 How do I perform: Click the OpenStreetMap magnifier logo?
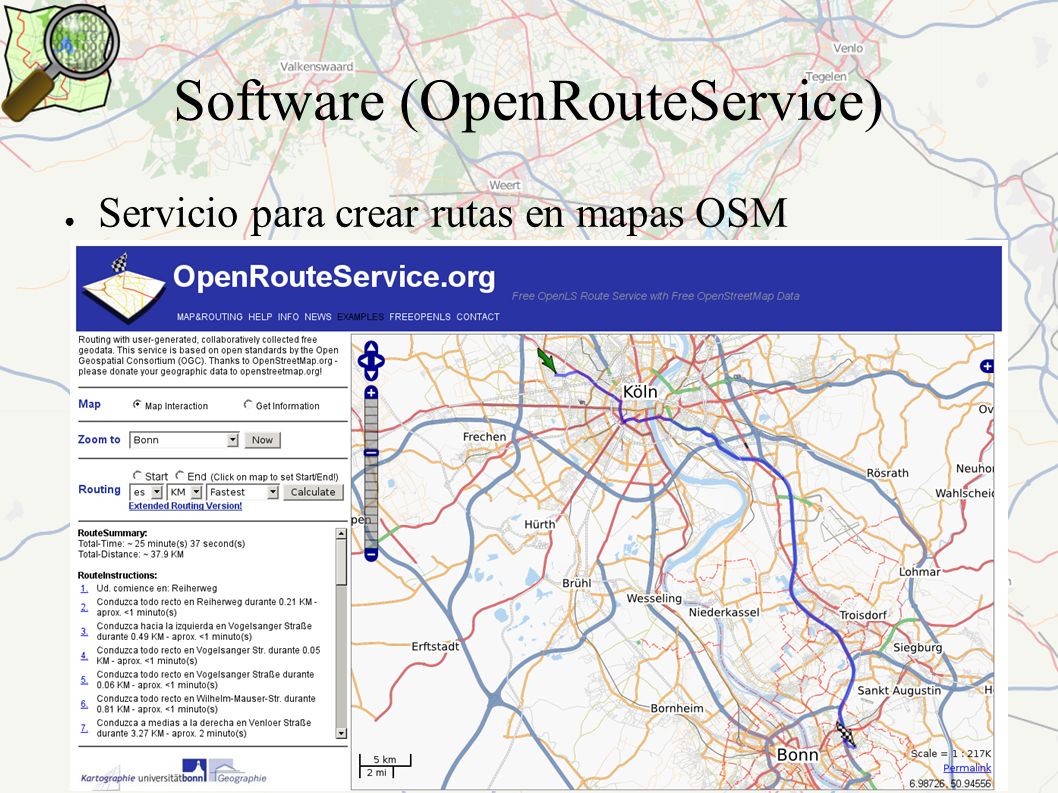[59, 61]
